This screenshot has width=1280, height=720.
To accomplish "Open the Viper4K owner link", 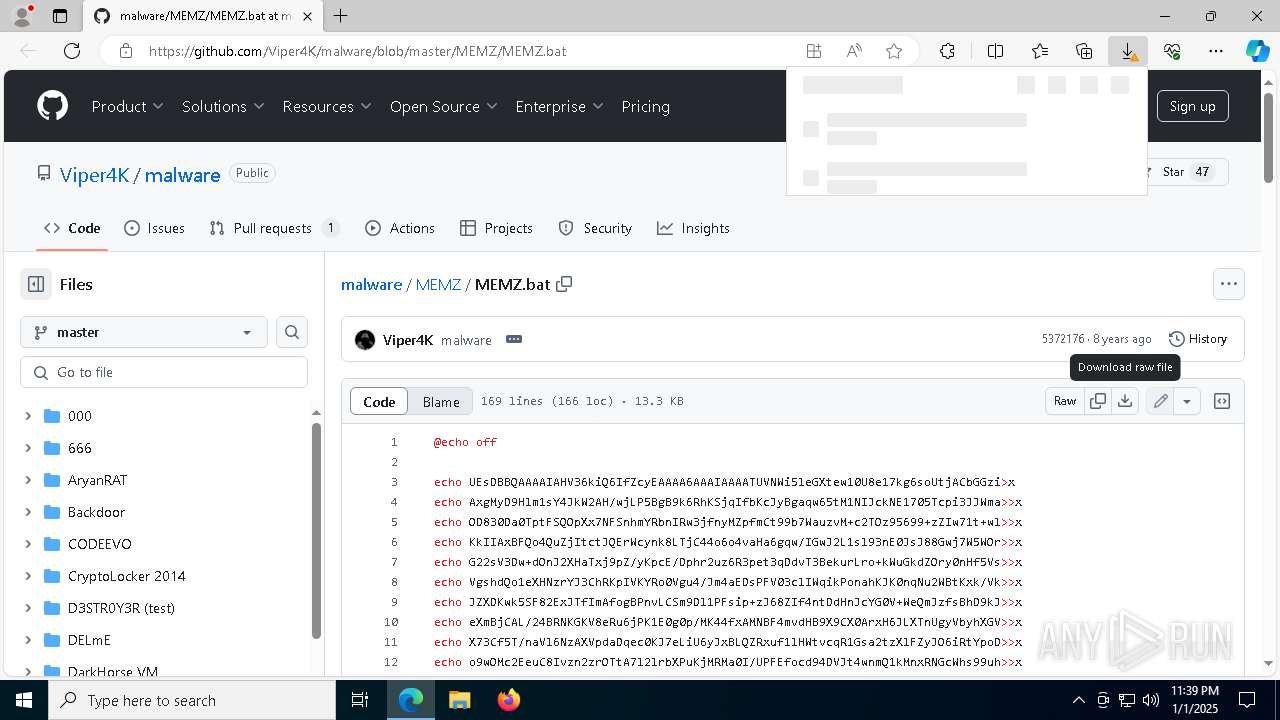I will 95,175.
